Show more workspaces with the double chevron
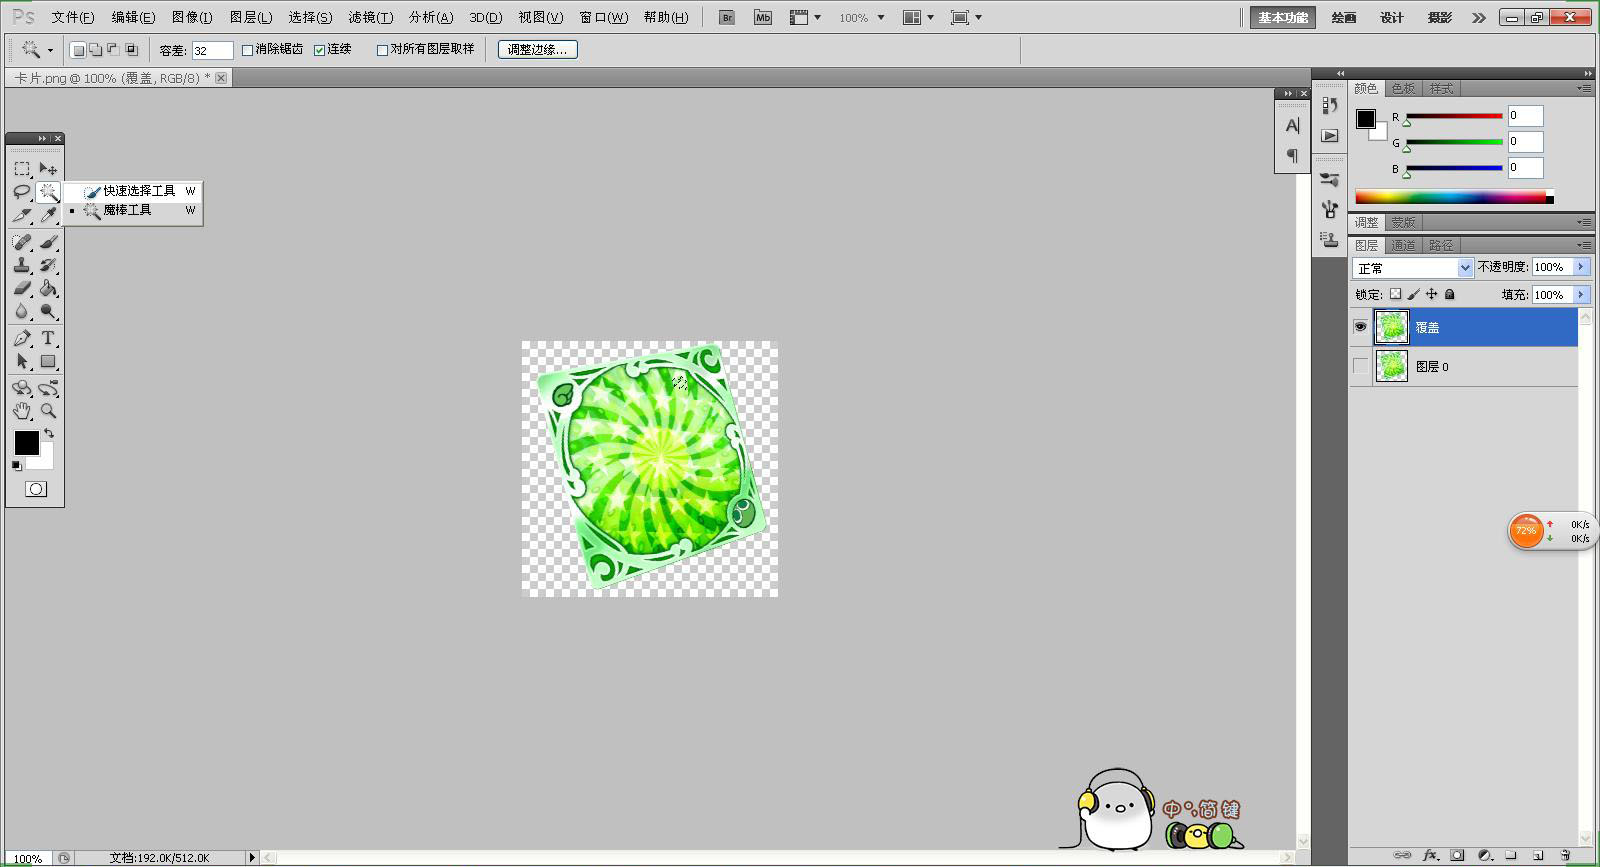 (1478, 18)
